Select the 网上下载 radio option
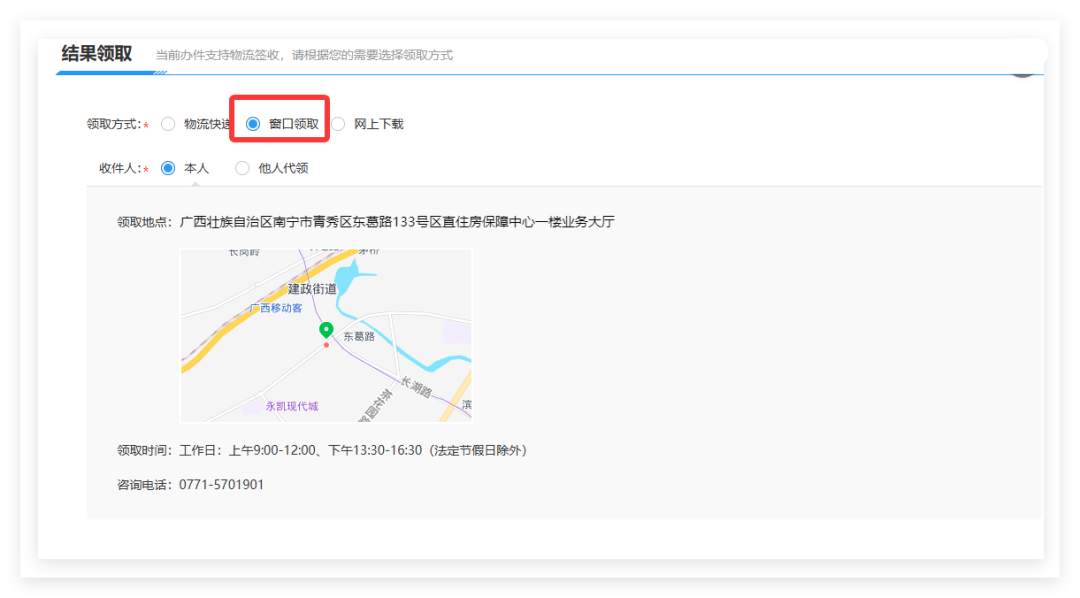This screenshot has height=598, width=1080. click(338, 124)
